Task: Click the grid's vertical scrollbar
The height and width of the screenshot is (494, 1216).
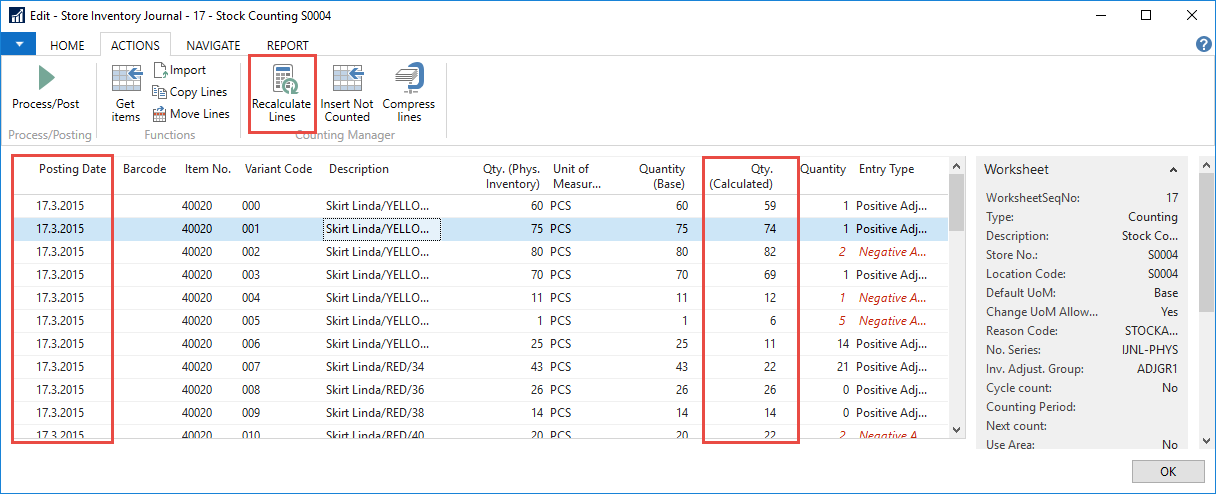Action: [x=956, y=300]
